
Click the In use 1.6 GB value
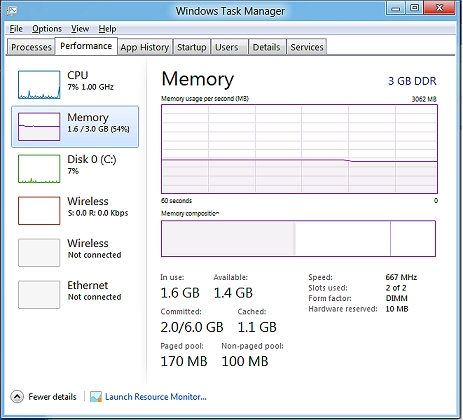point(180,293)
